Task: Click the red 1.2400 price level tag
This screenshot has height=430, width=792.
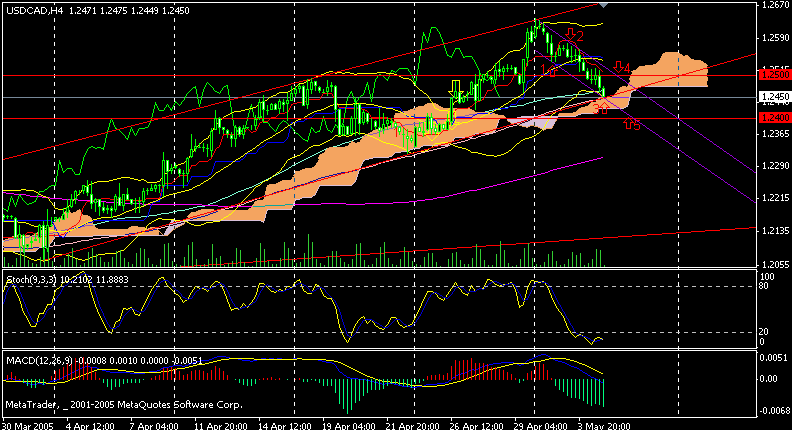Action: point(771,118)
